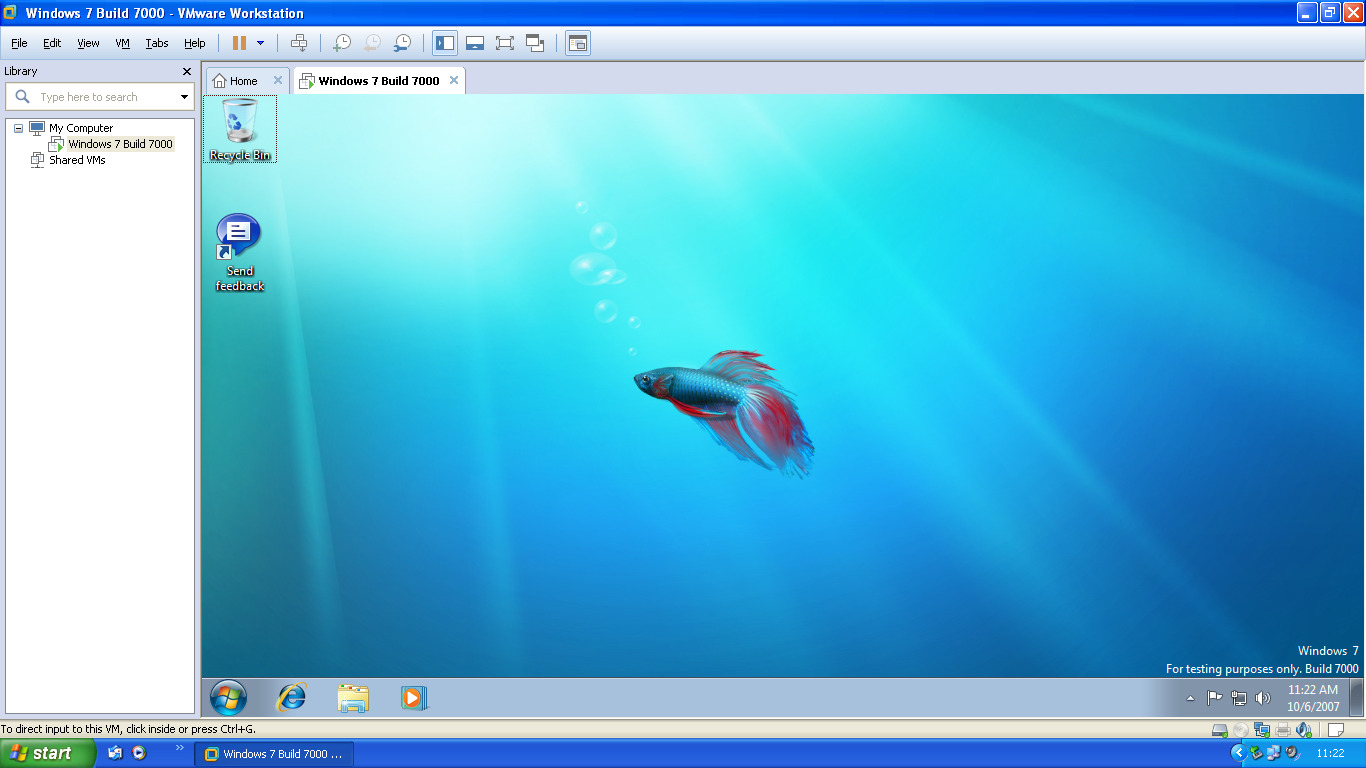1366x768 pixels.
Task: Click the XP tray speaker volume icon
Action: [1292, 753]
